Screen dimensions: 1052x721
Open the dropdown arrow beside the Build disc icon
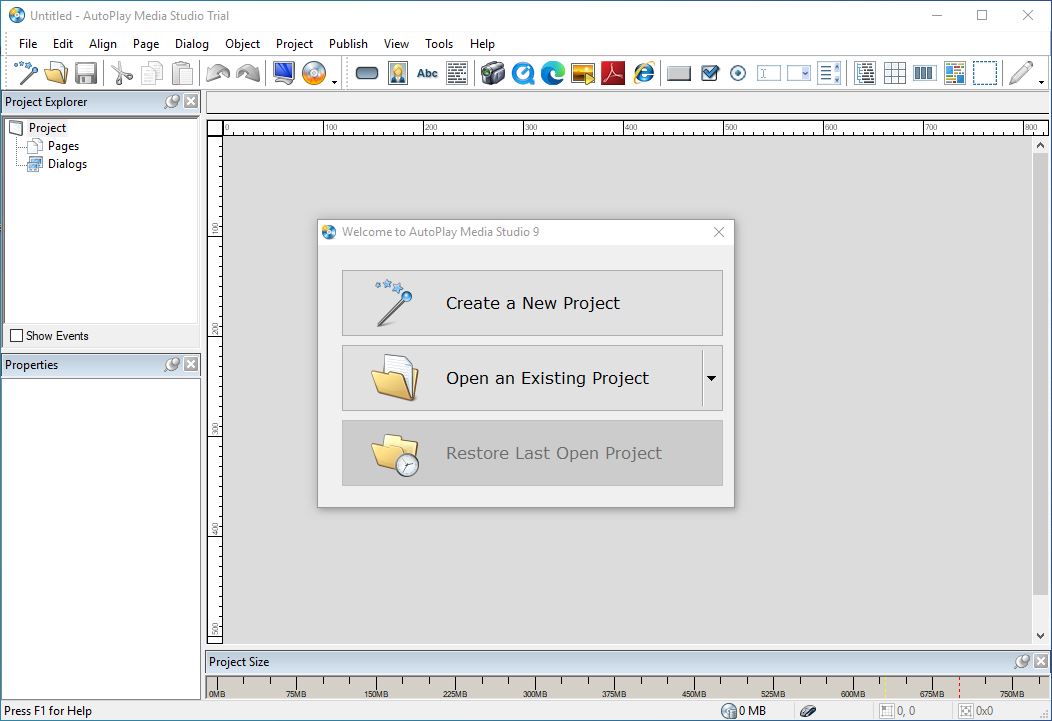[334, 80]
